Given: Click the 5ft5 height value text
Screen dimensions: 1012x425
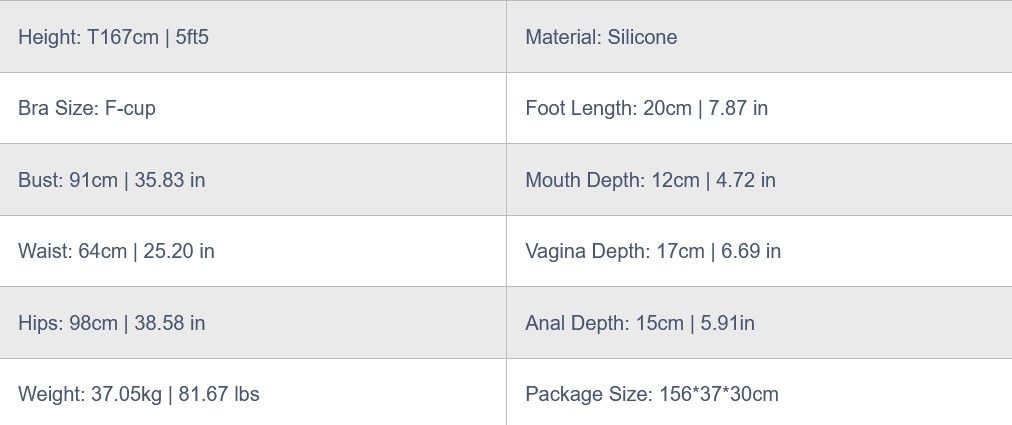Looking at the screenshot, I should point(192,37).
